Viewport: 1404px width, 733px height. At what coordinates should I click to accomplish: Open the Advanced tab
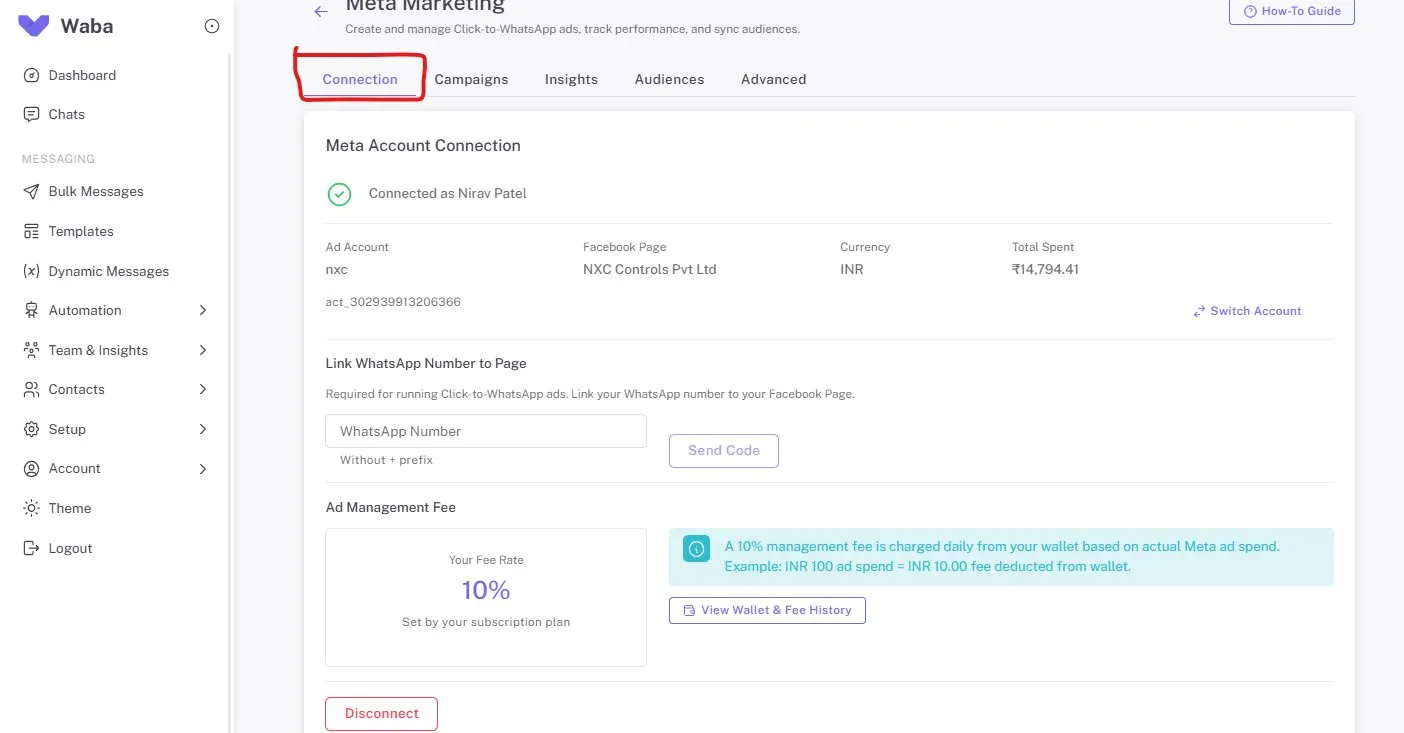coord(773,79)
